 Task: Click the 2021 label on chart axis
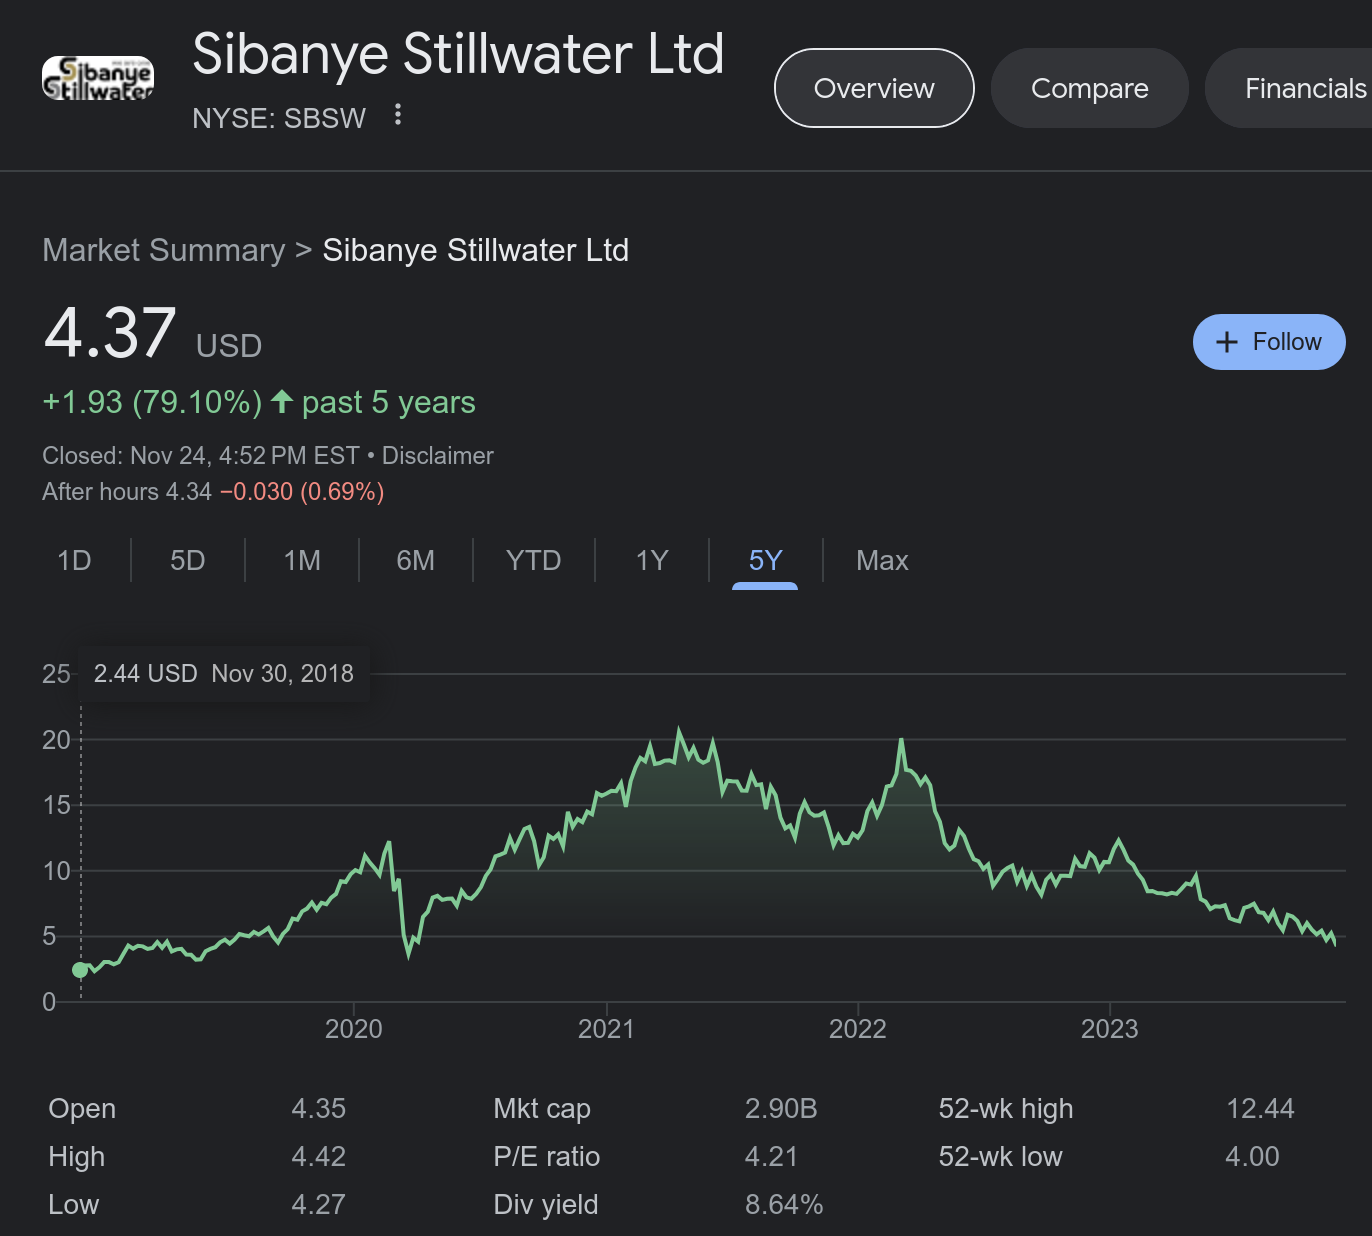coord(606,1029)
